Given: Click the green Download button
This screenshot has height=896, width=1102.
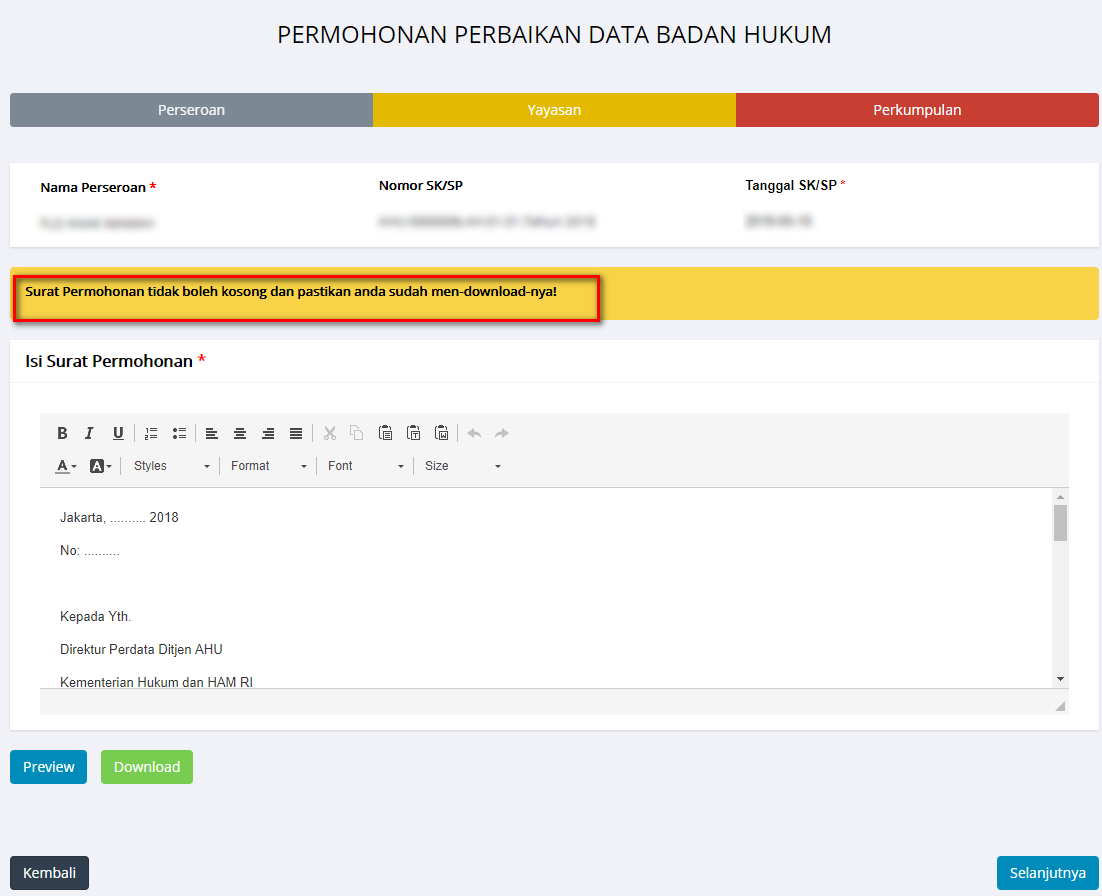Looking at the screenshot, I should click(147, 767).
